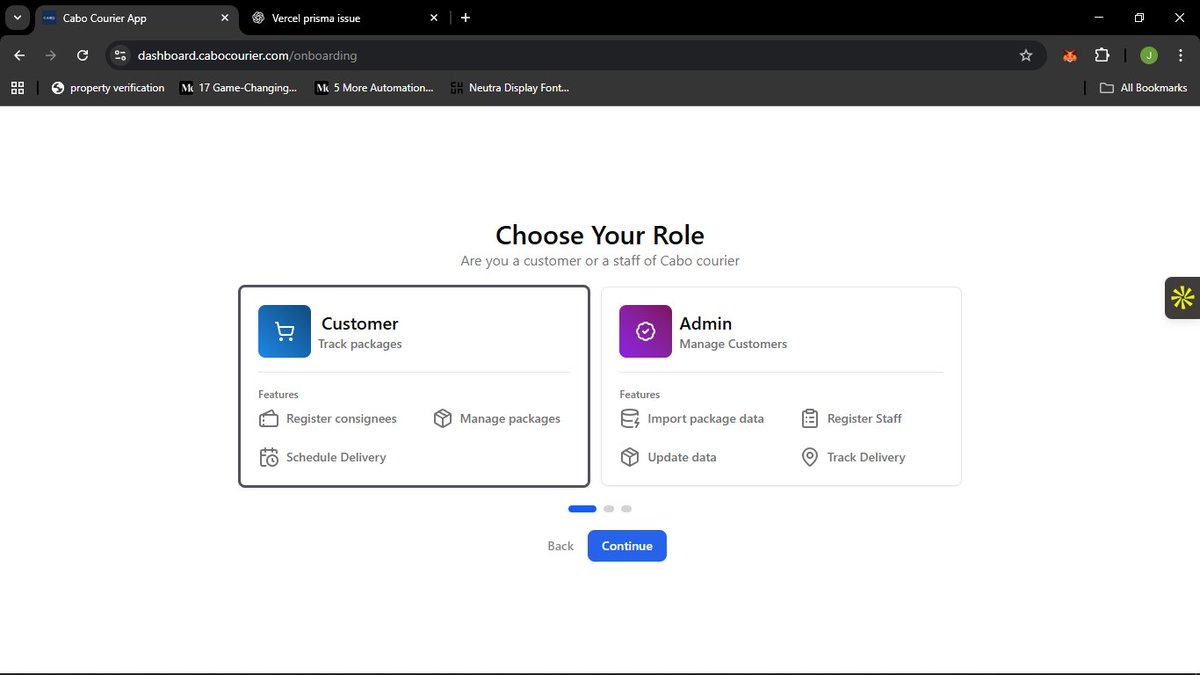Click the Register consignees label

click(x=341, y=419)
